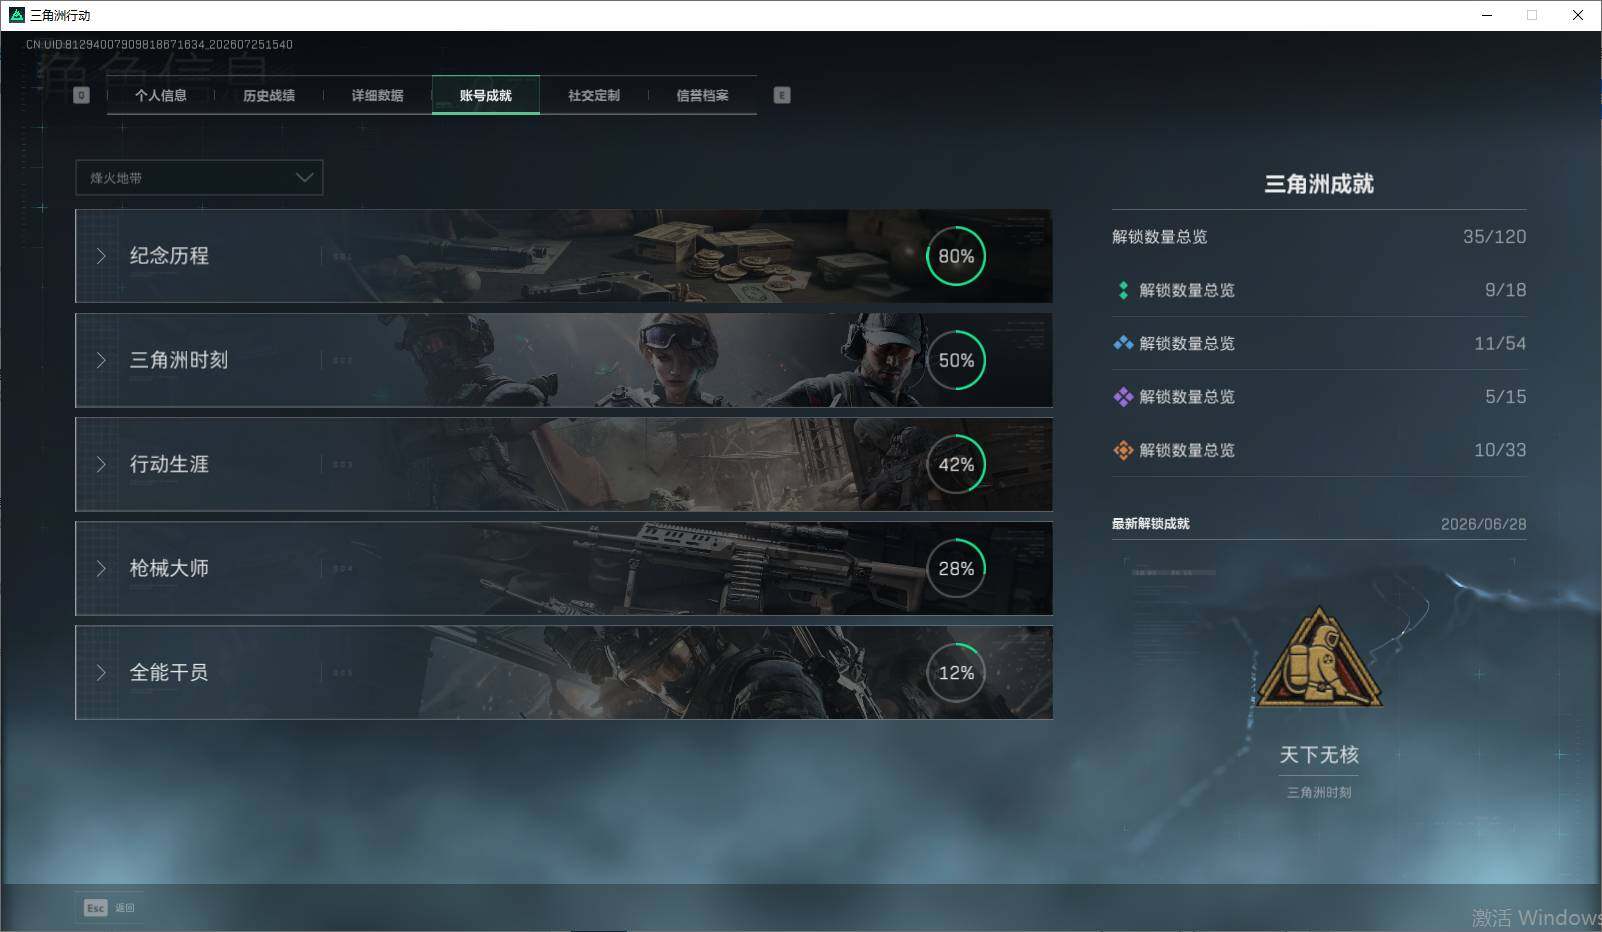Expand the 全能干员 chevron

point(101,672)
